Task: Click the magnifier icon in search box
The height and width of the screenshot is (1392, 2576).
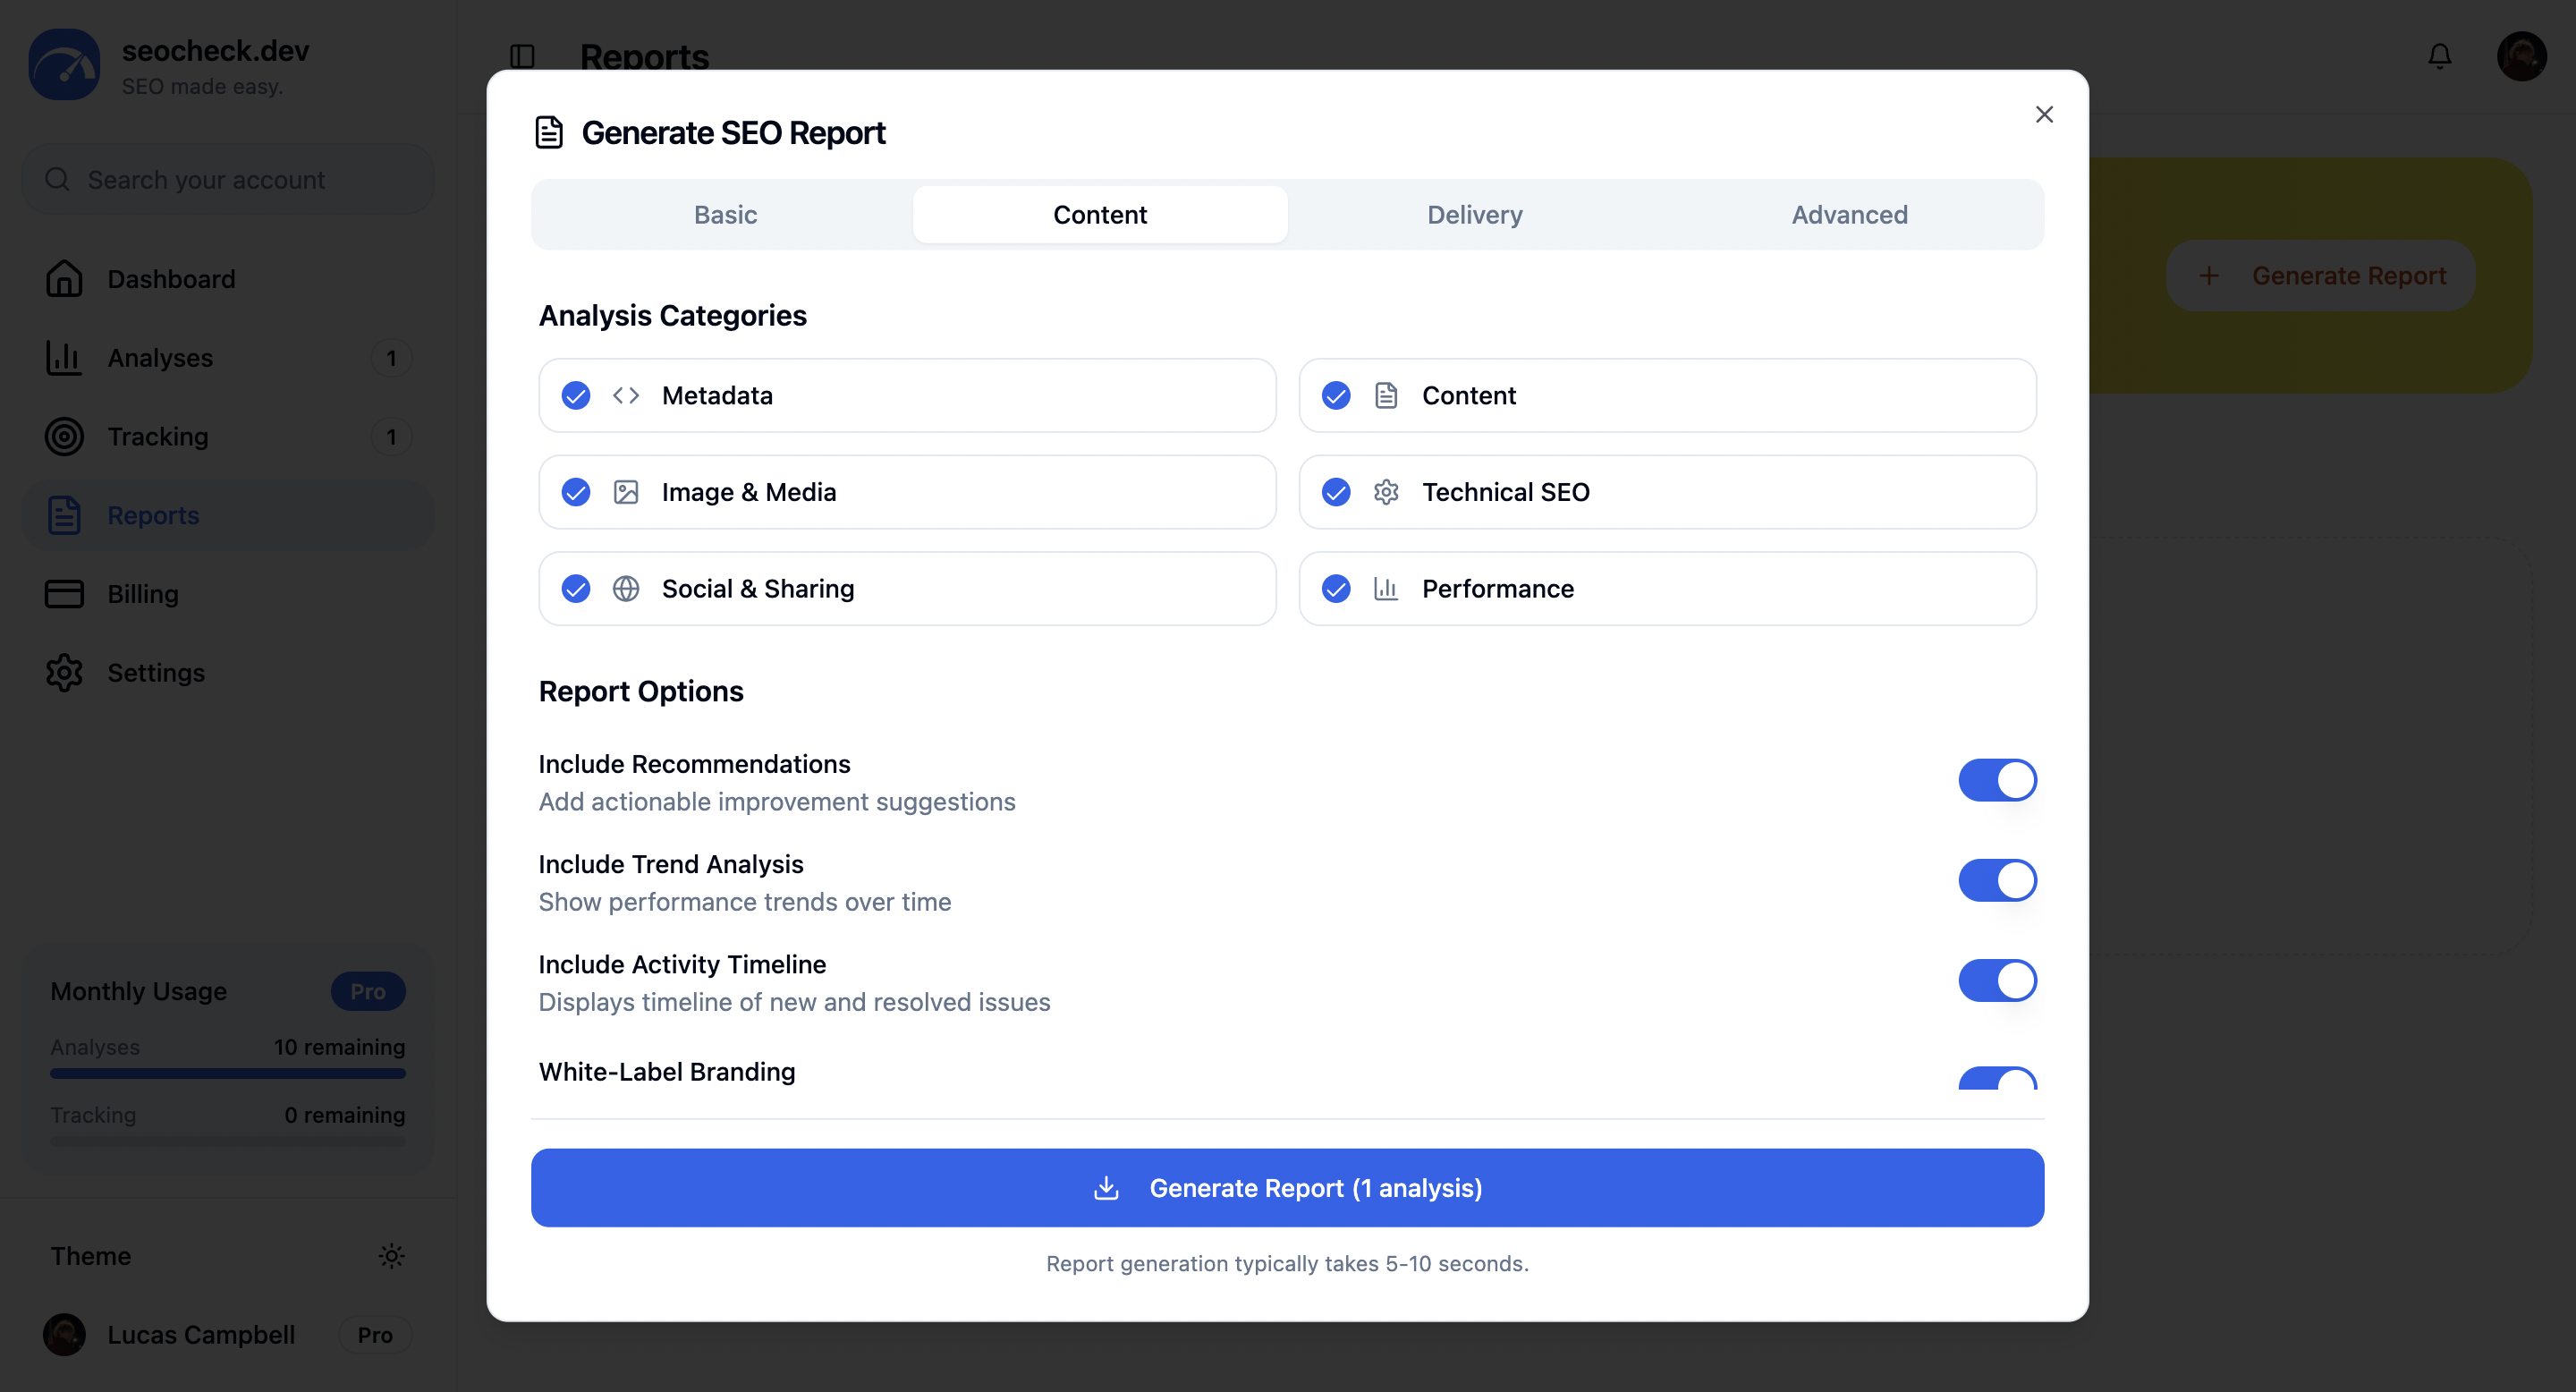Action: tap(58, 180)
